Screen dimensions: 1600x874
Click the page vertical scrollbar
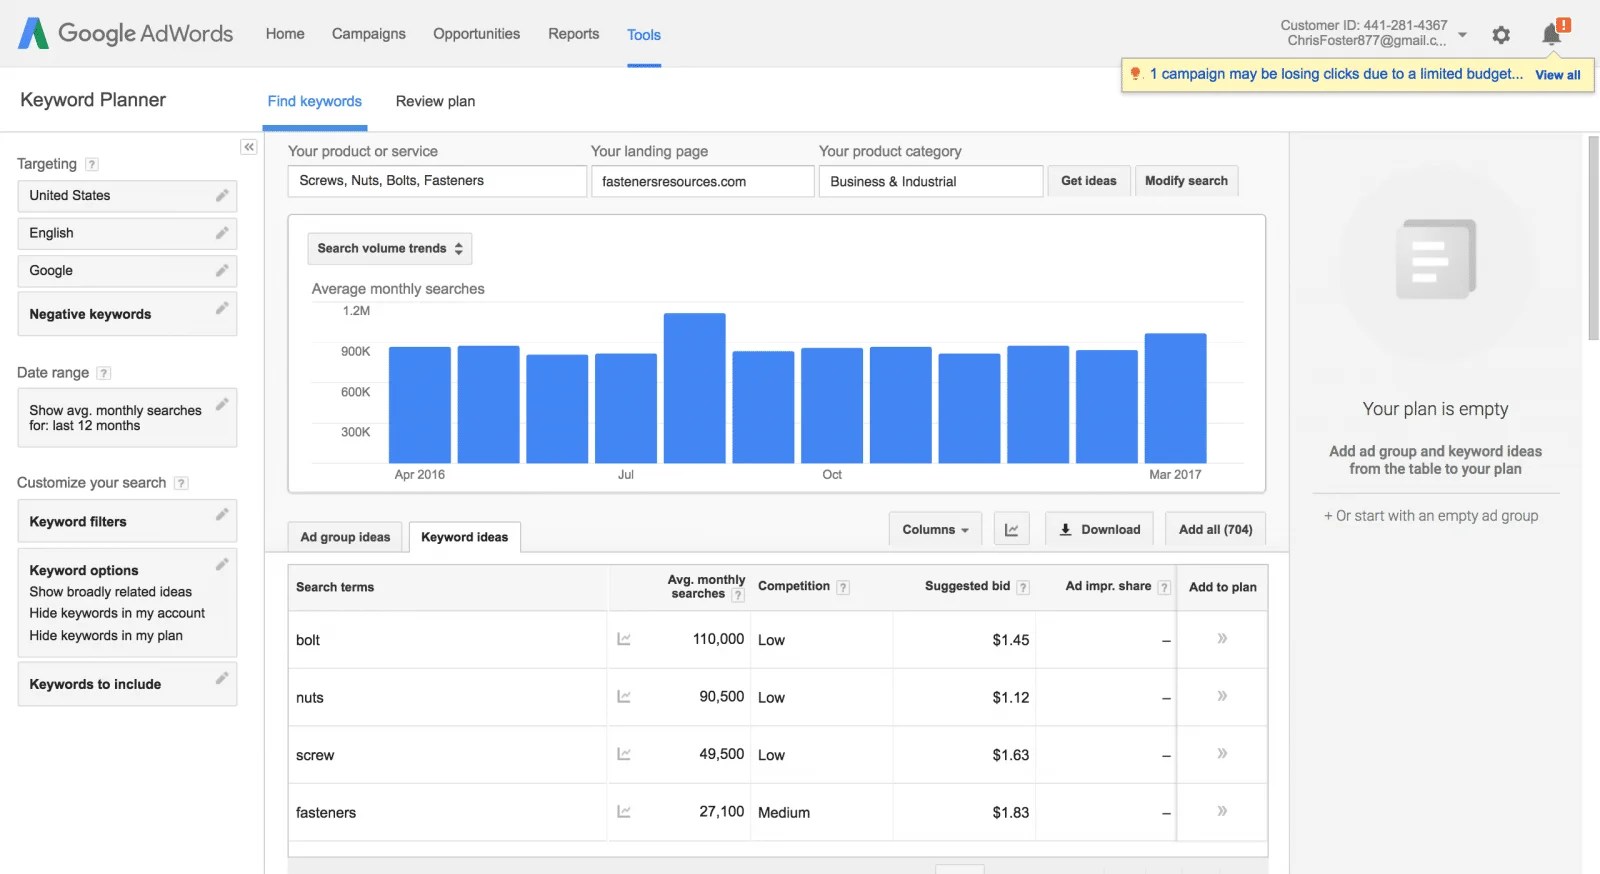[1593, 238]
